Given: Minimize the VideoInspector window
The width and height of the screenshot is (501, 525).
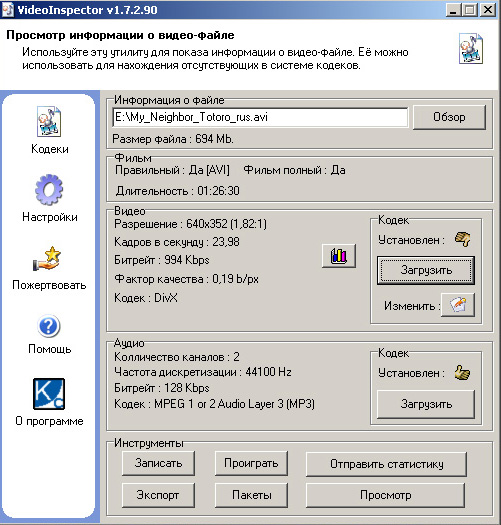Looking at the screenshot, I should click(x=453, y=10).
